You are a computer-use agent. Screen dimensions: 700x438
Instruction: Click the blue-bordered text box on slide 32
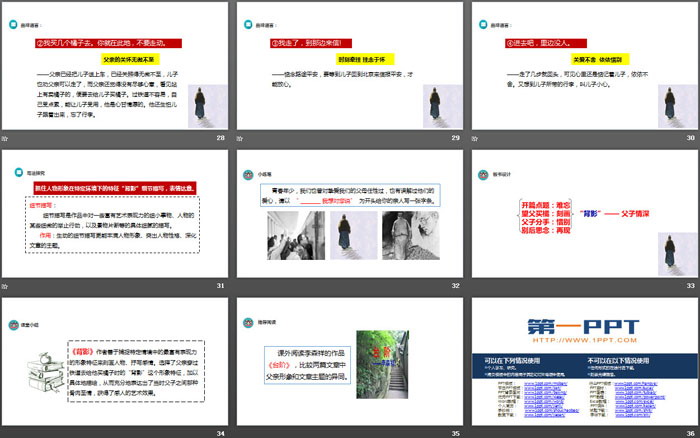click(x=350, y=196)
